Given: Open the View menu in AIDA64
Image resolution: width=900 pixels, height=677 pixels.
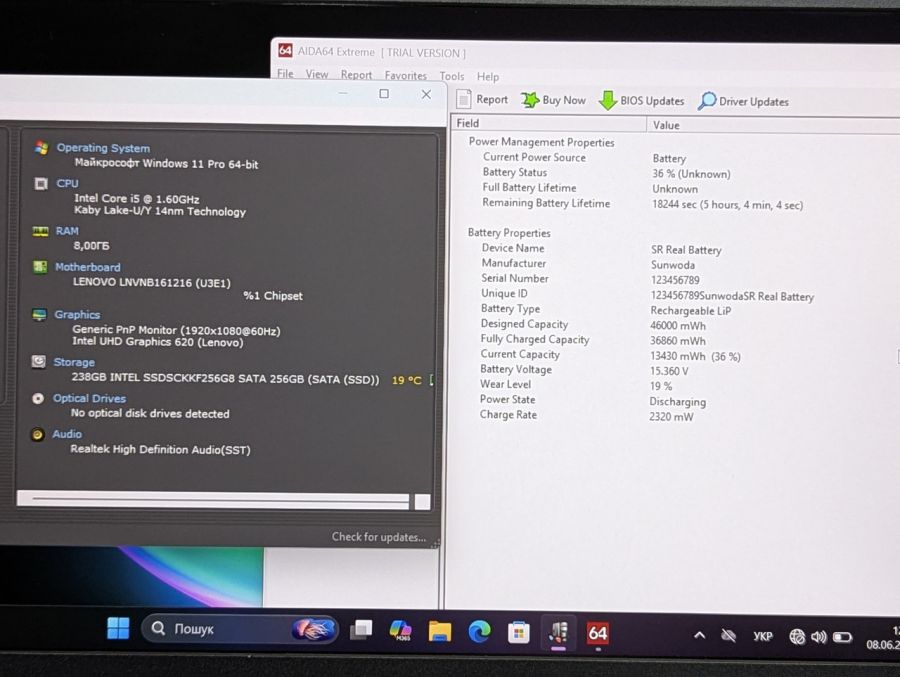Looking at the screenshot, I should [317, 74].
